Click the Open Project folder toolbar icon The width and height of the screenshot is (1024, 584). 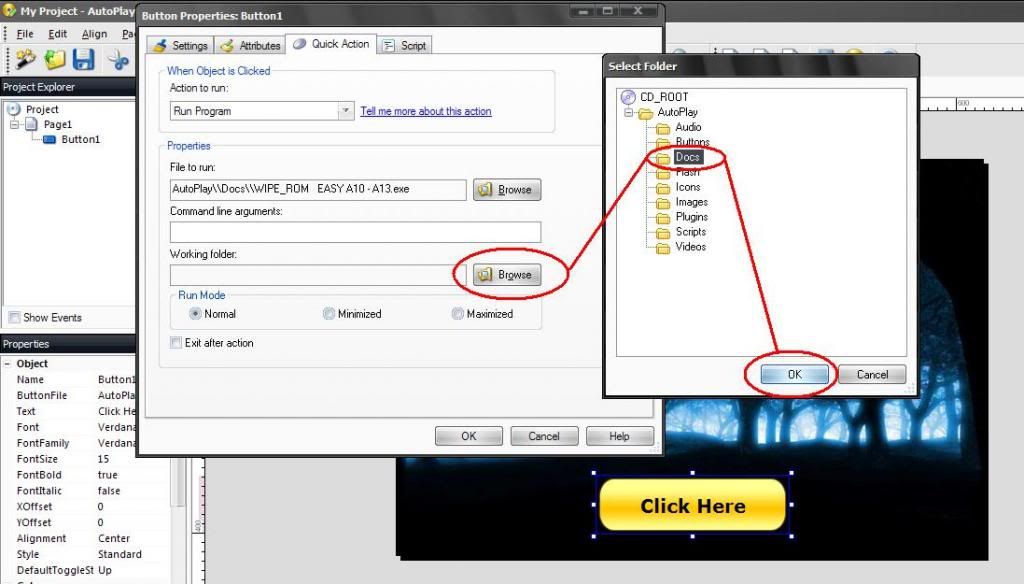click(55, 60)
